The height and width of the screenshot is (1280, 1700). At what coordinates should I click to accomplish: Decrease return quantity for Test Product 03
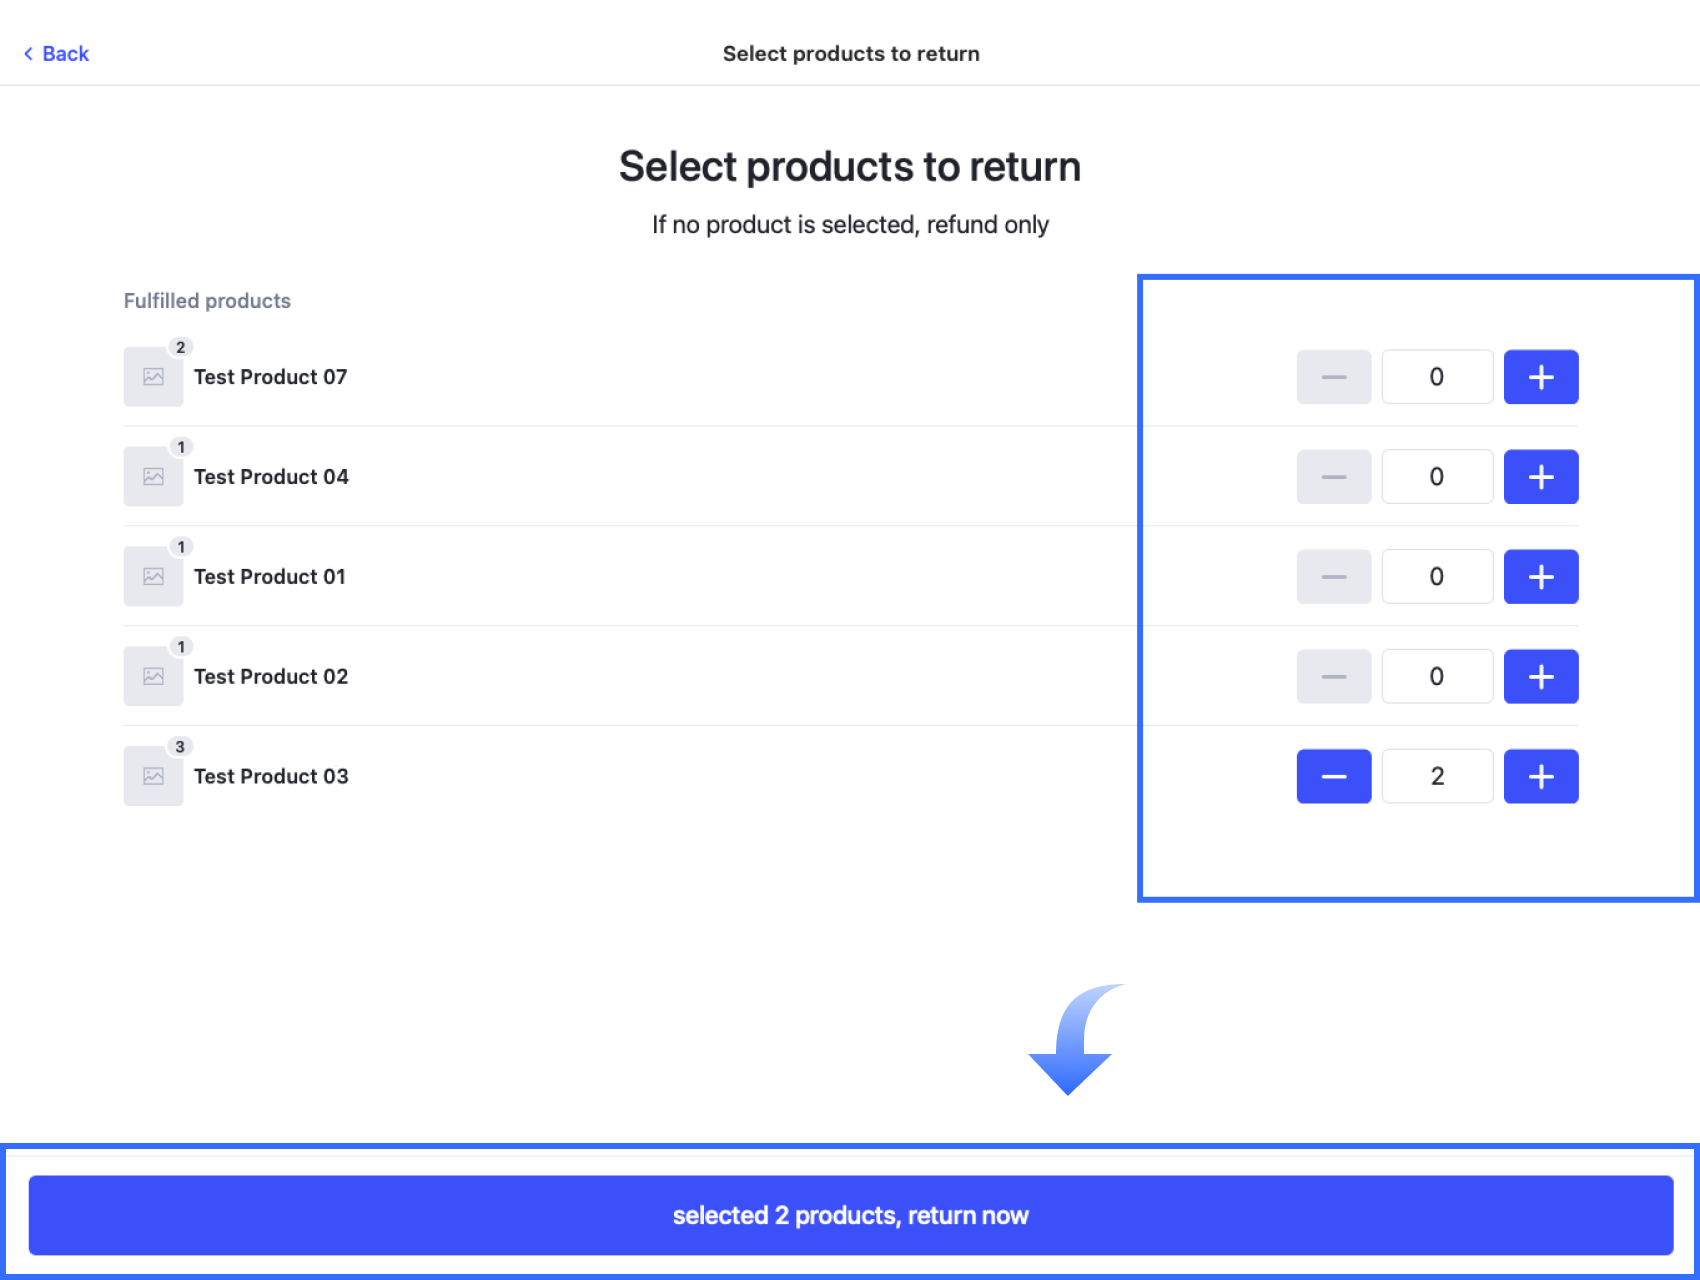[1333, 776]
